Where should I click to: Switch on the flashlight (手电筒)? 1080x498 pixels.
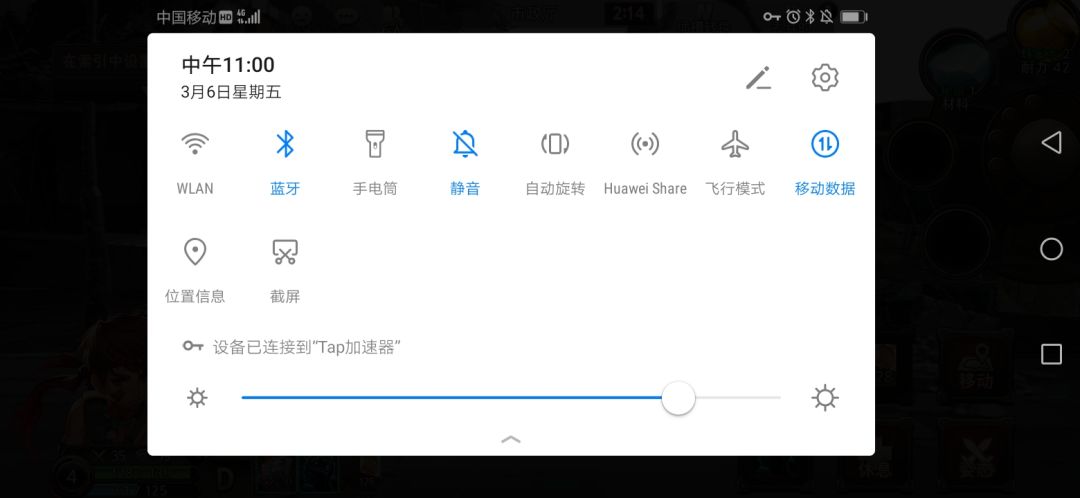[x=375, y=145]
